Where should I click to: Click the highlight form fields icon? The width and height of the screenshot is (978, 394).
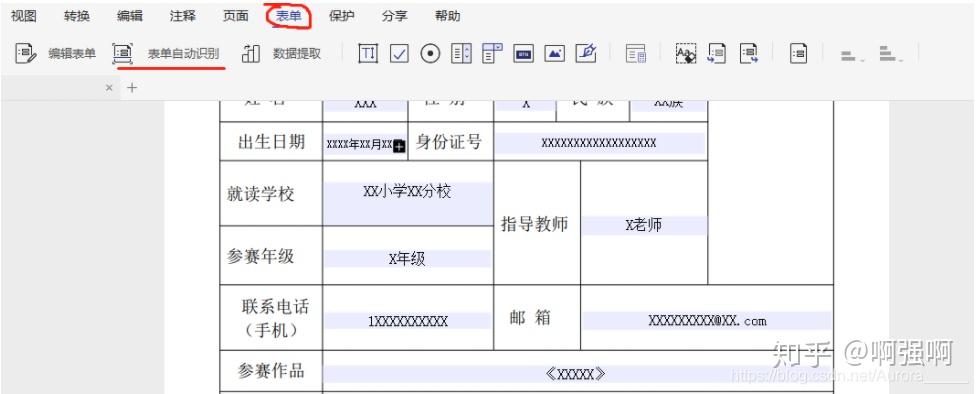(x=686, y=54)
